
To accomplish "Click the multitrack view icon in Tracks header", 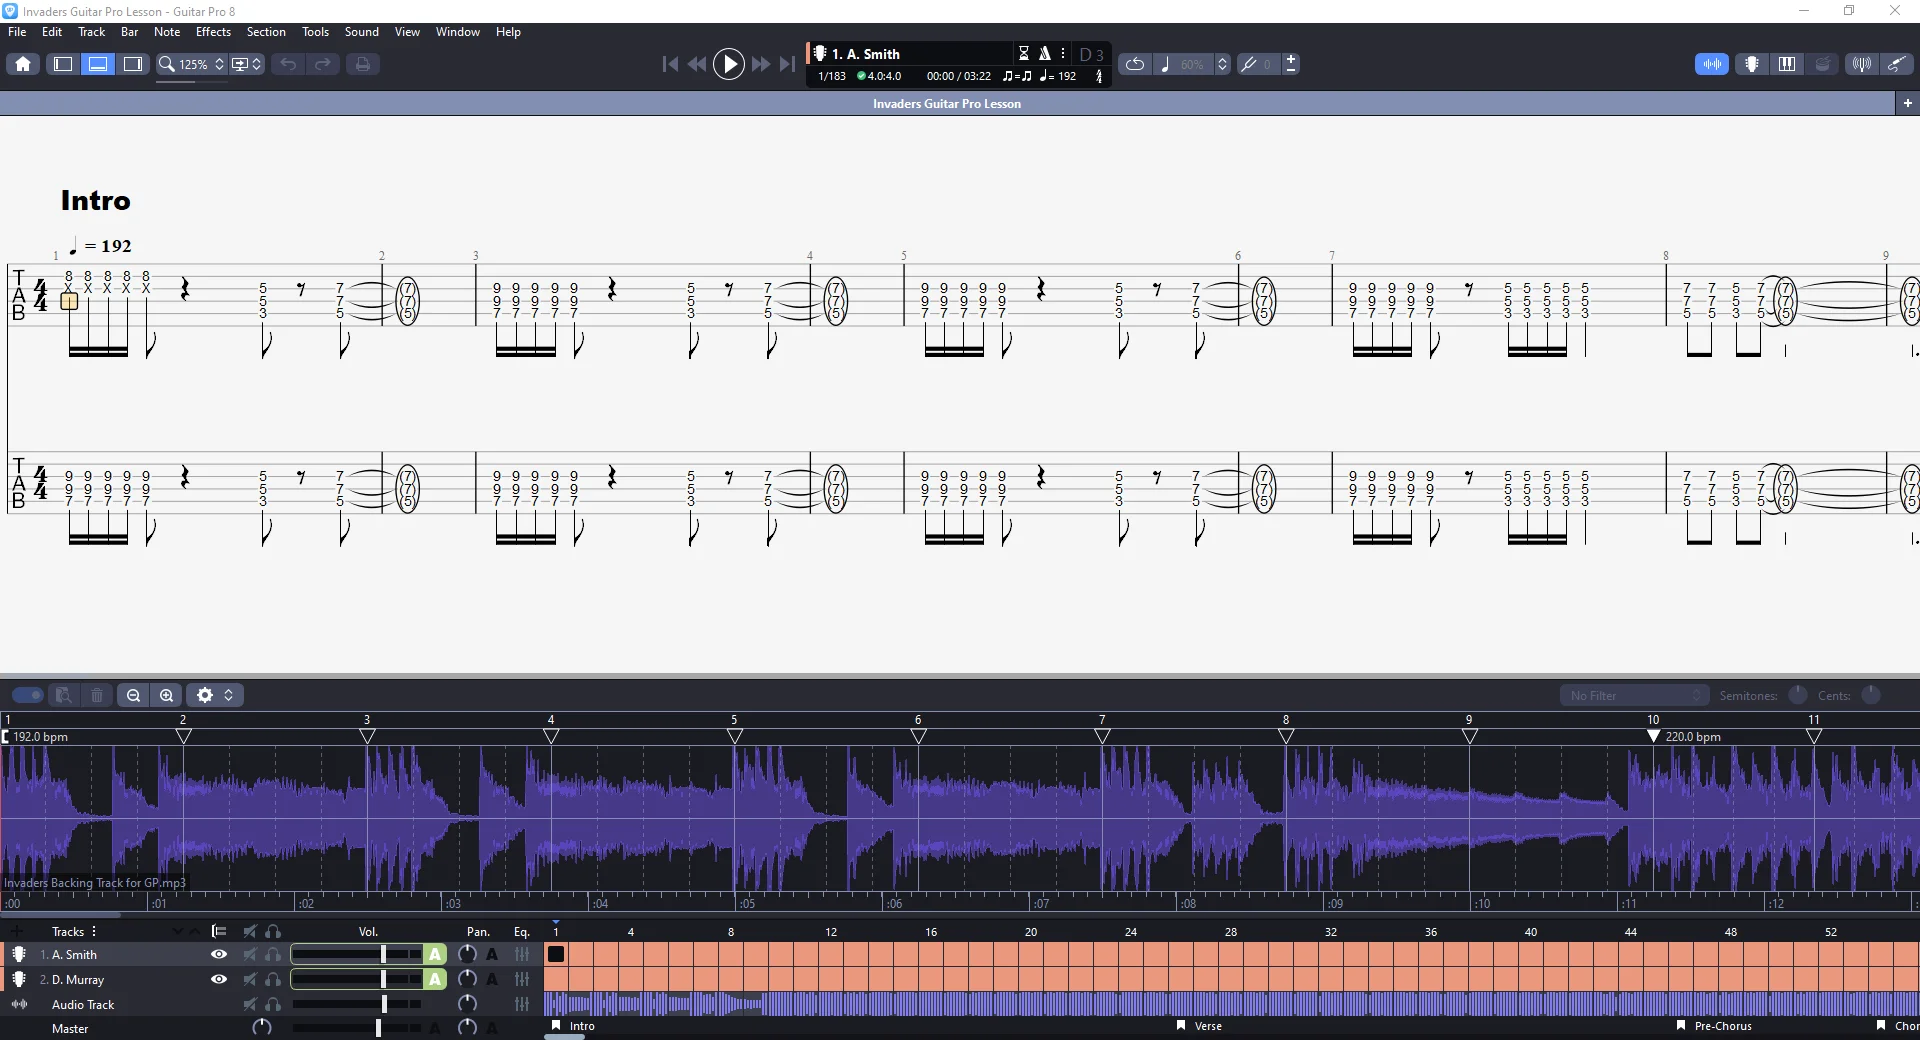I will coord(219,931).
